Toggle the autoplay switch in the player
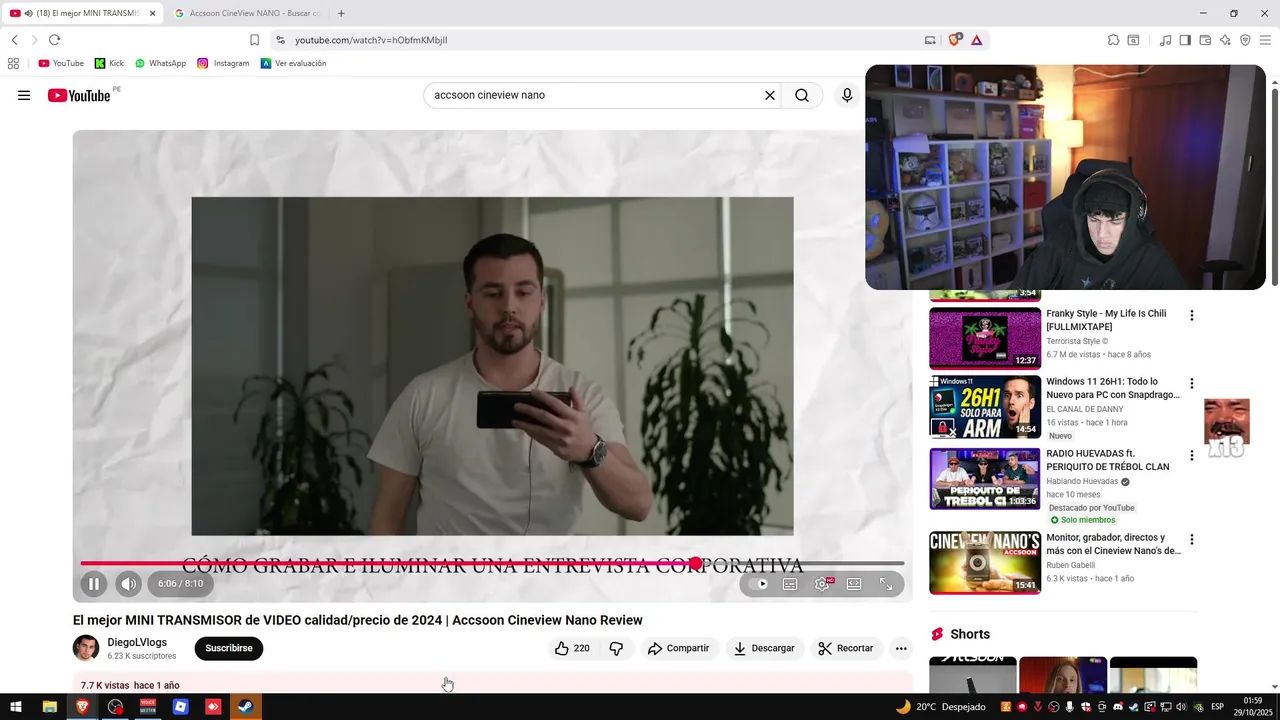Image resolution: width=1280 pixels, height=720 pixels. point(759,584)
